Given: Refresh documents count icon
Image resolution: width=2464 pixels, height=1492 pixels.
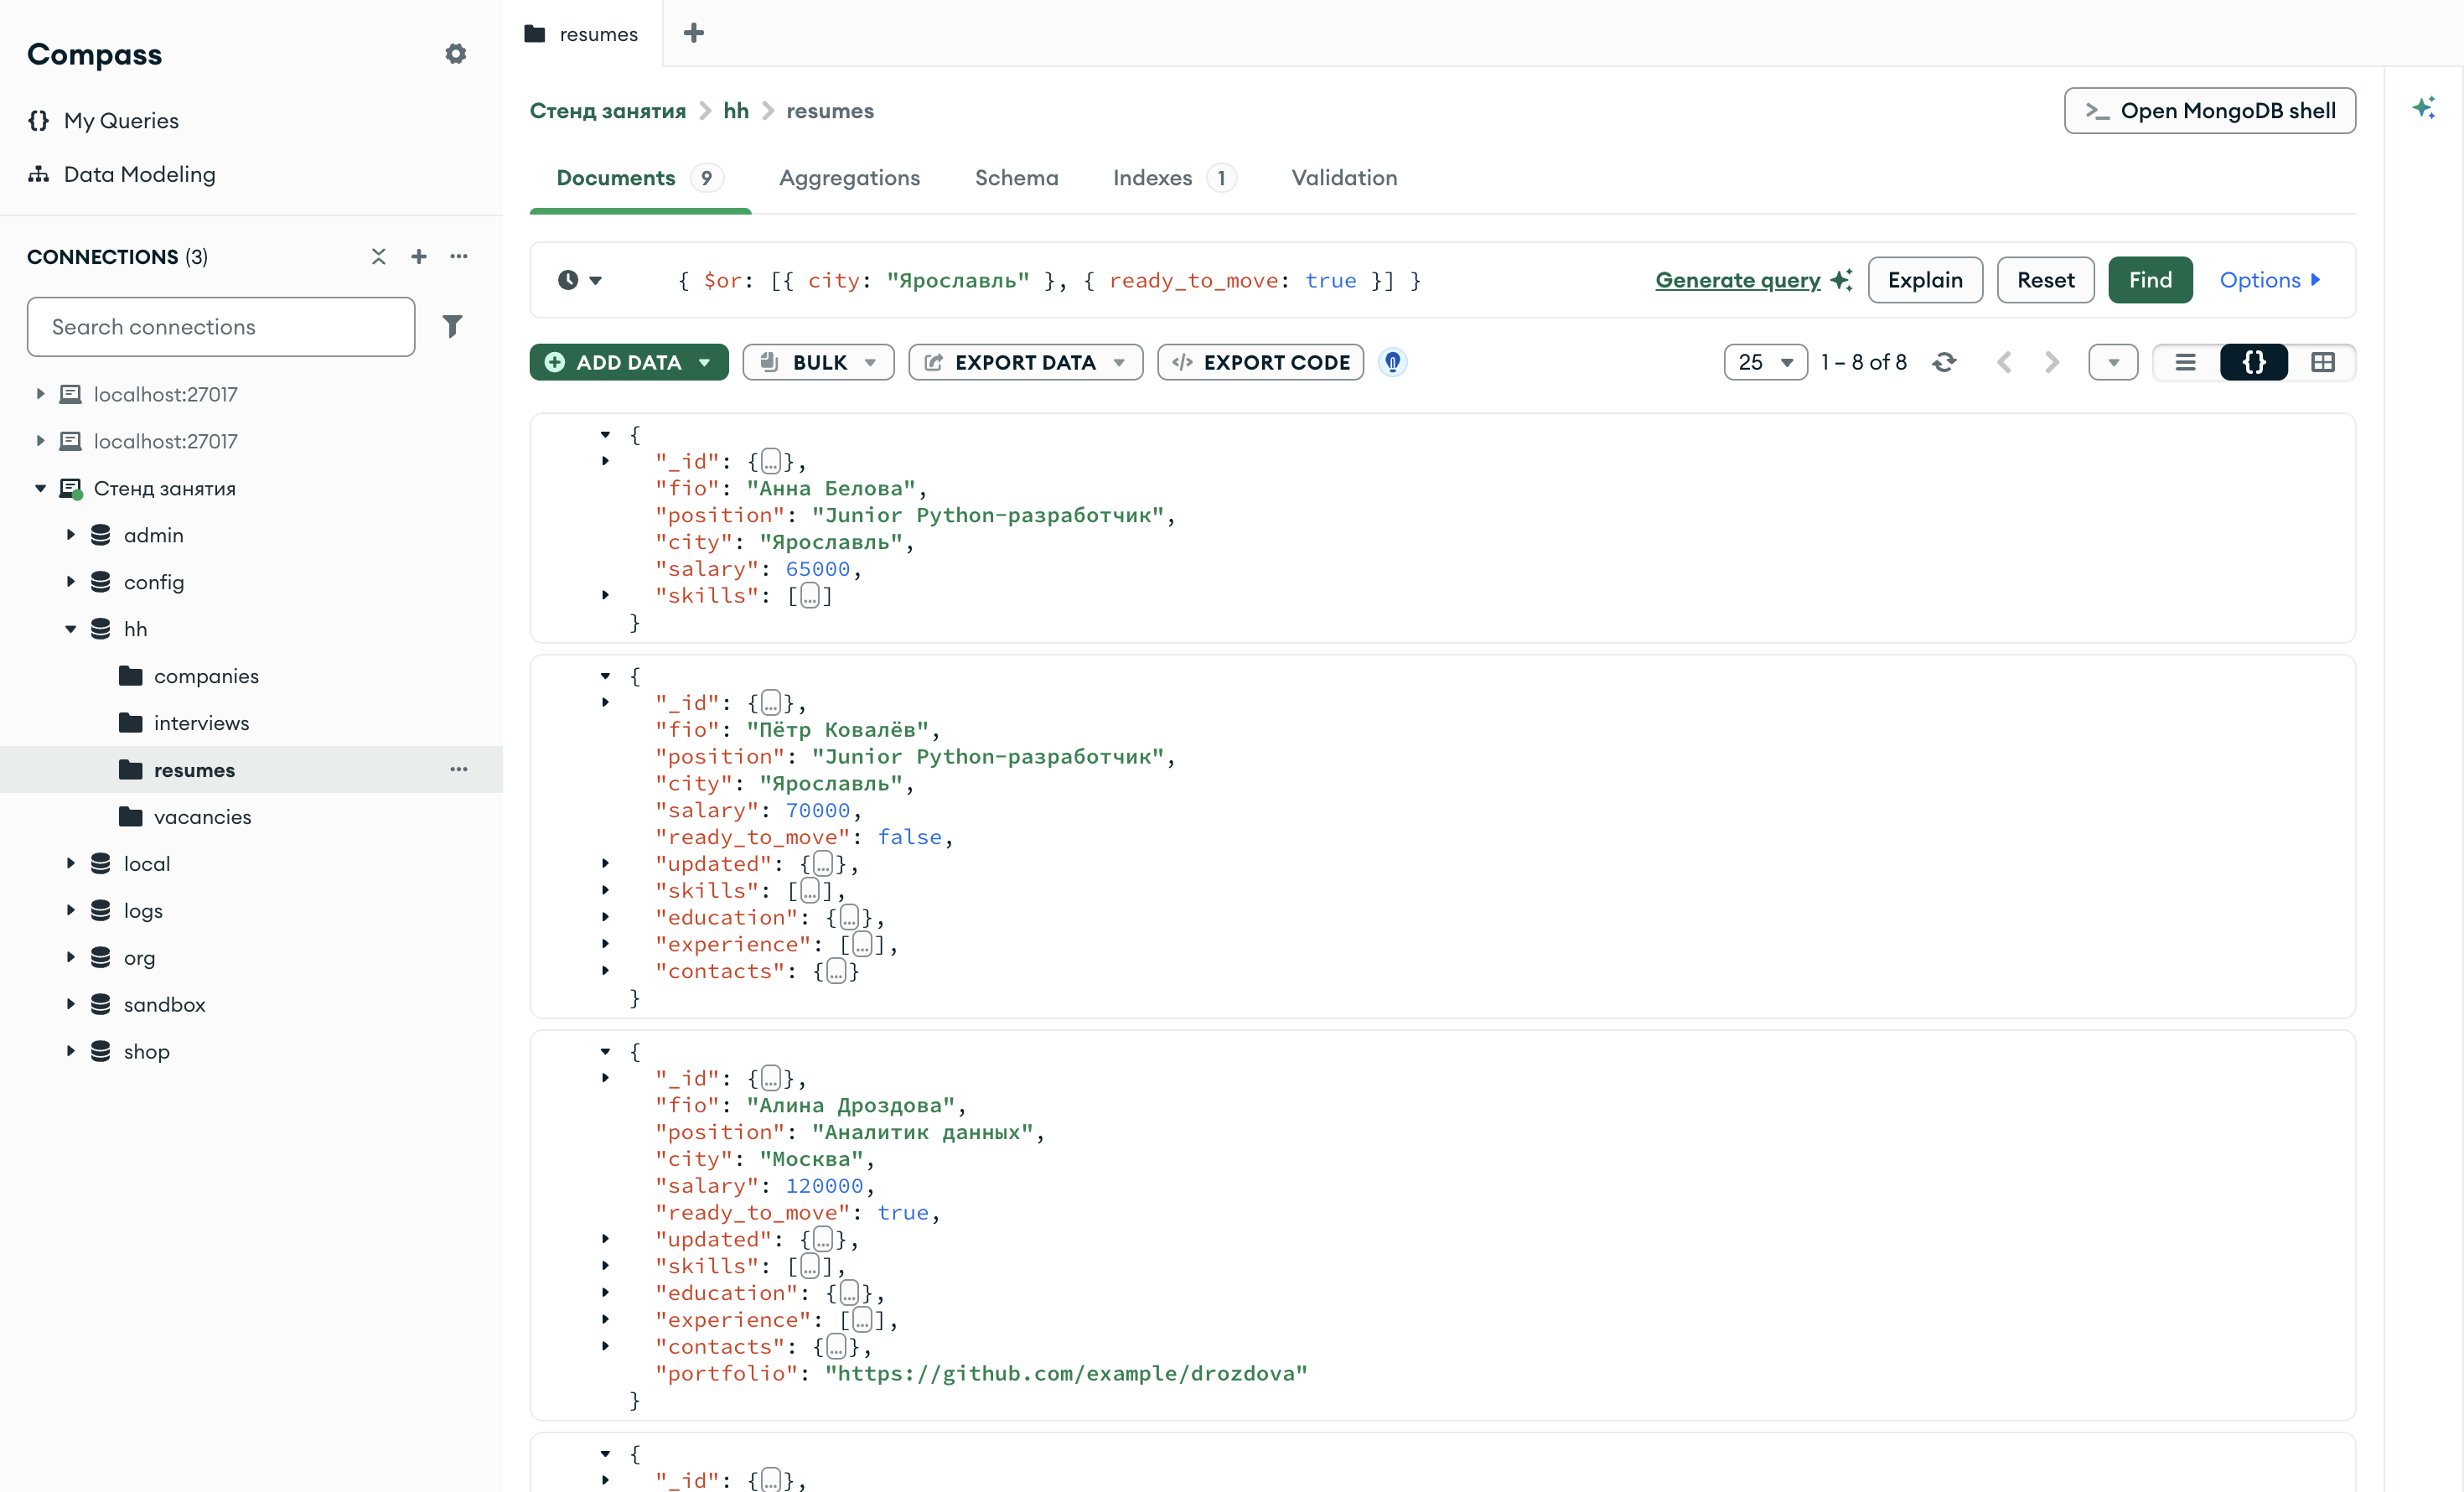Looking at the screenshot, I should click(x=1944, y=362).
